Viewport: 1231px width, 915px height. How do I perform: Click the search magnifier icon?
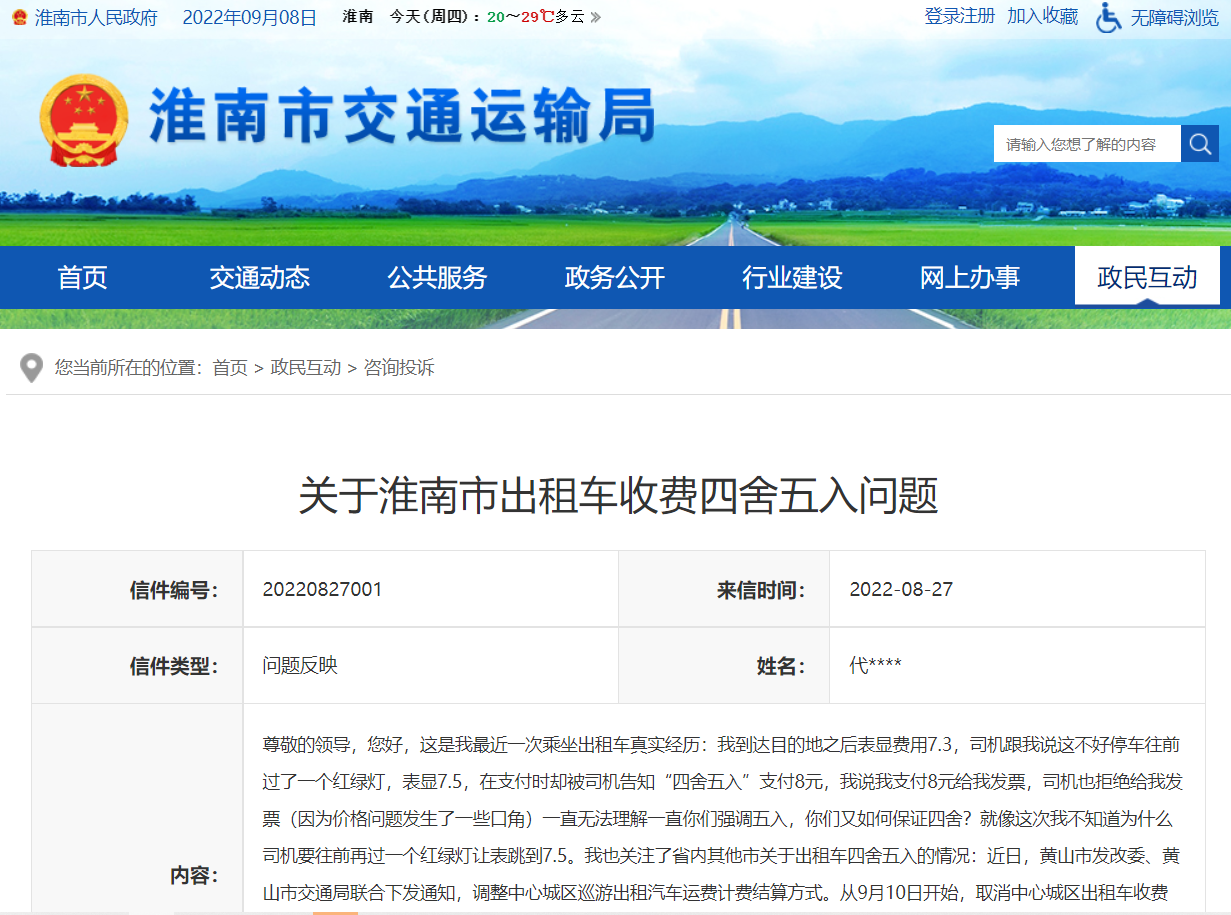click(1200, 143)
